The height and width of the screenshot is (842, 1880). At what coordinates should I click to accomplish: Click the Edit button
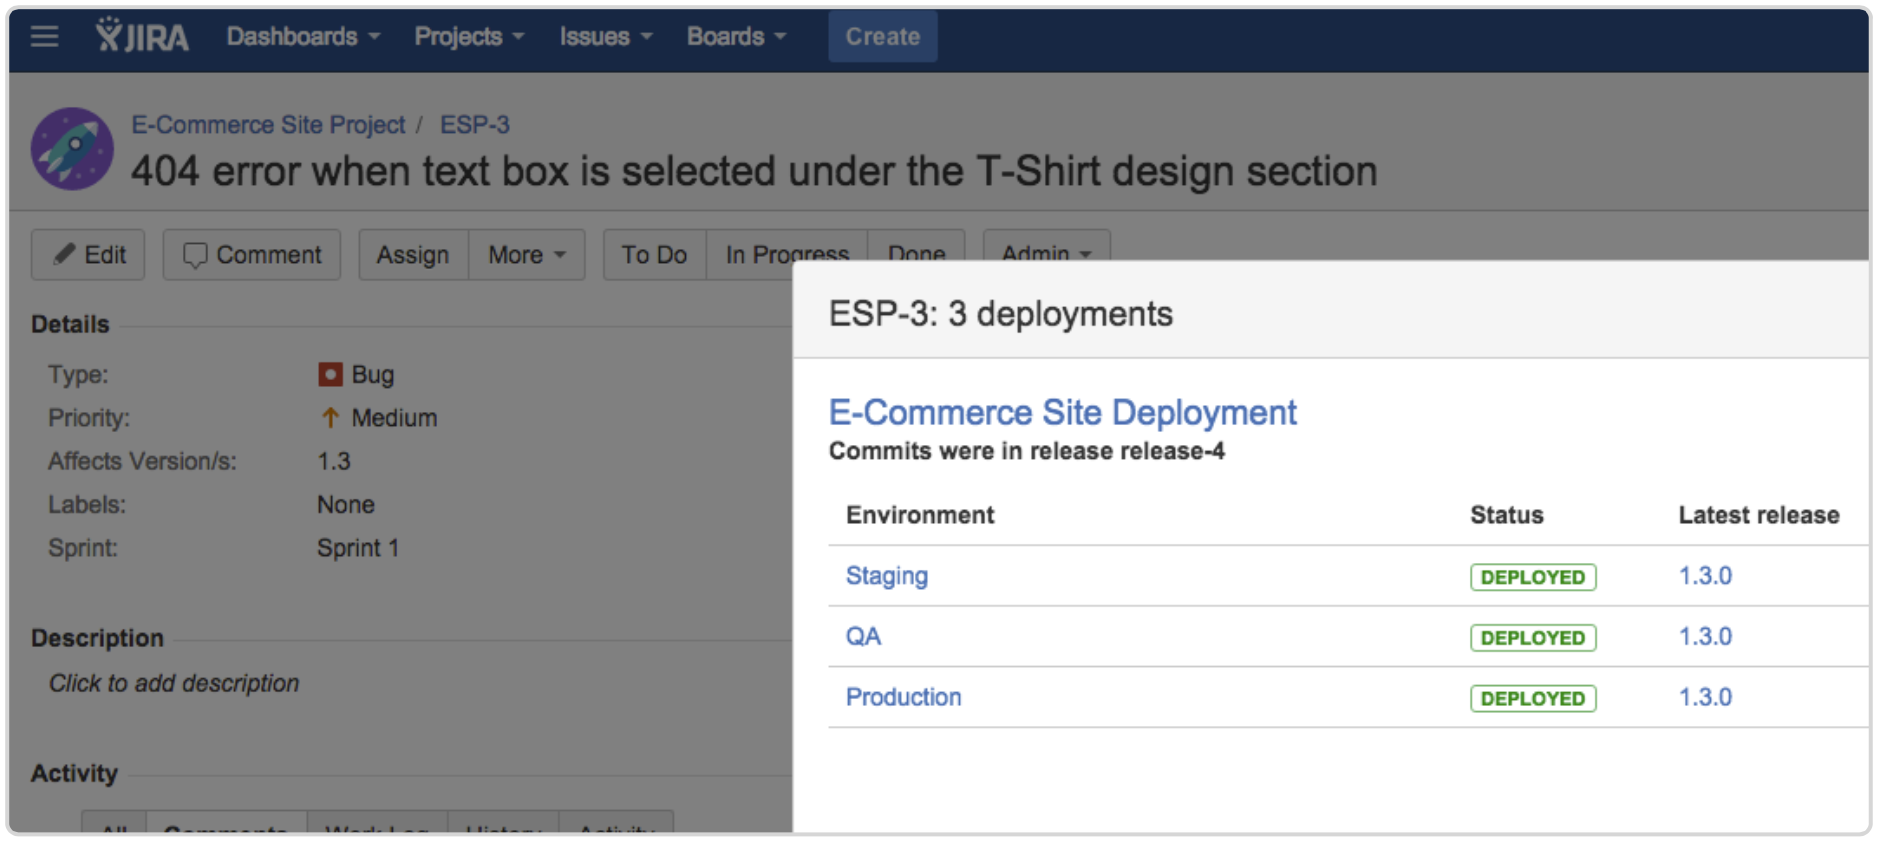(88, 255)
